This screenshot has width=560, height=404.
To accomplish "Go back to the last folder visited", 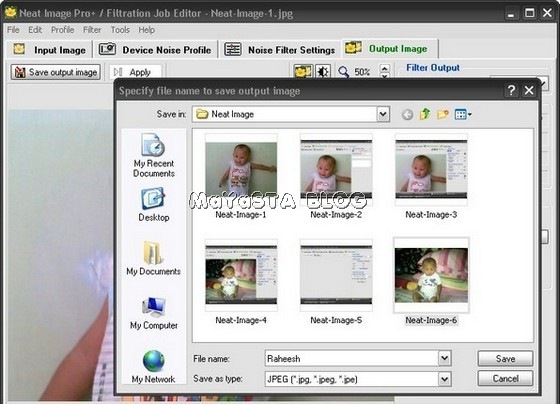I will pos(407,115).
